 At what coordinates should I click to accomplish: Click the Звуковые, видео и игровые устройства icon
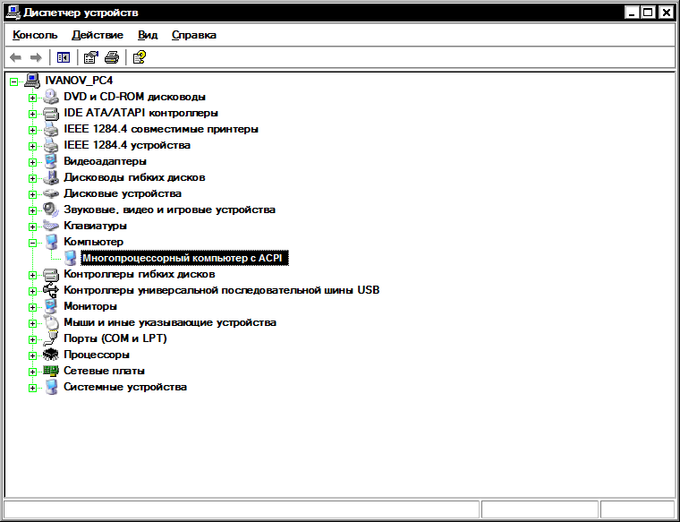tap(51, 210)
